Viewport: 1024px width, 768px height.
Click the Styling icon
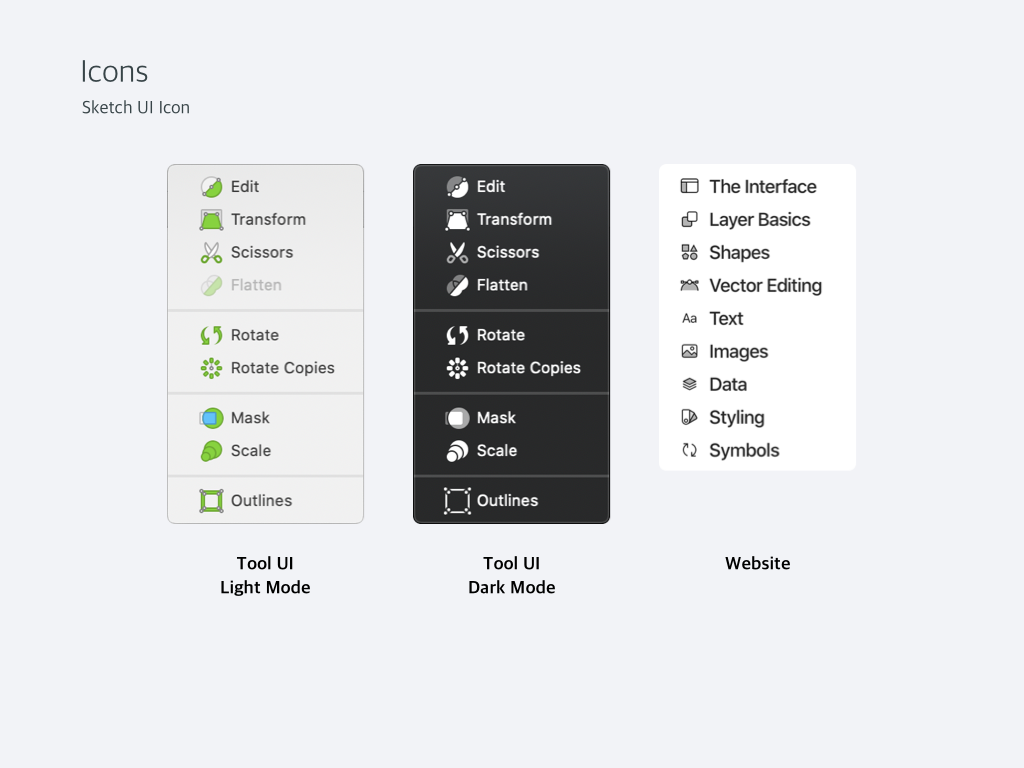[x=689, y=417]
